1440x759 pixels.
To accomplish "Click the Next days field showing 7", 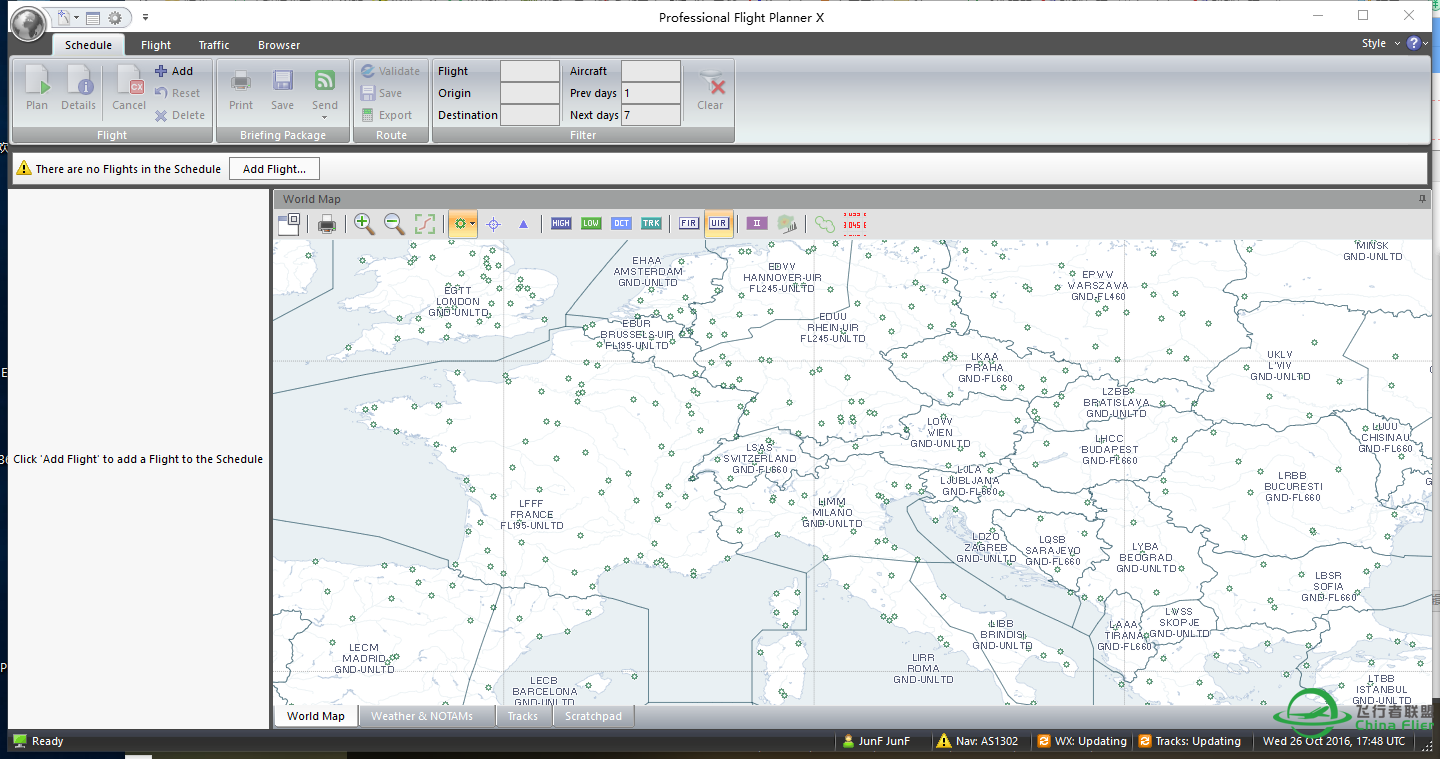I will (x=651, y=115).
